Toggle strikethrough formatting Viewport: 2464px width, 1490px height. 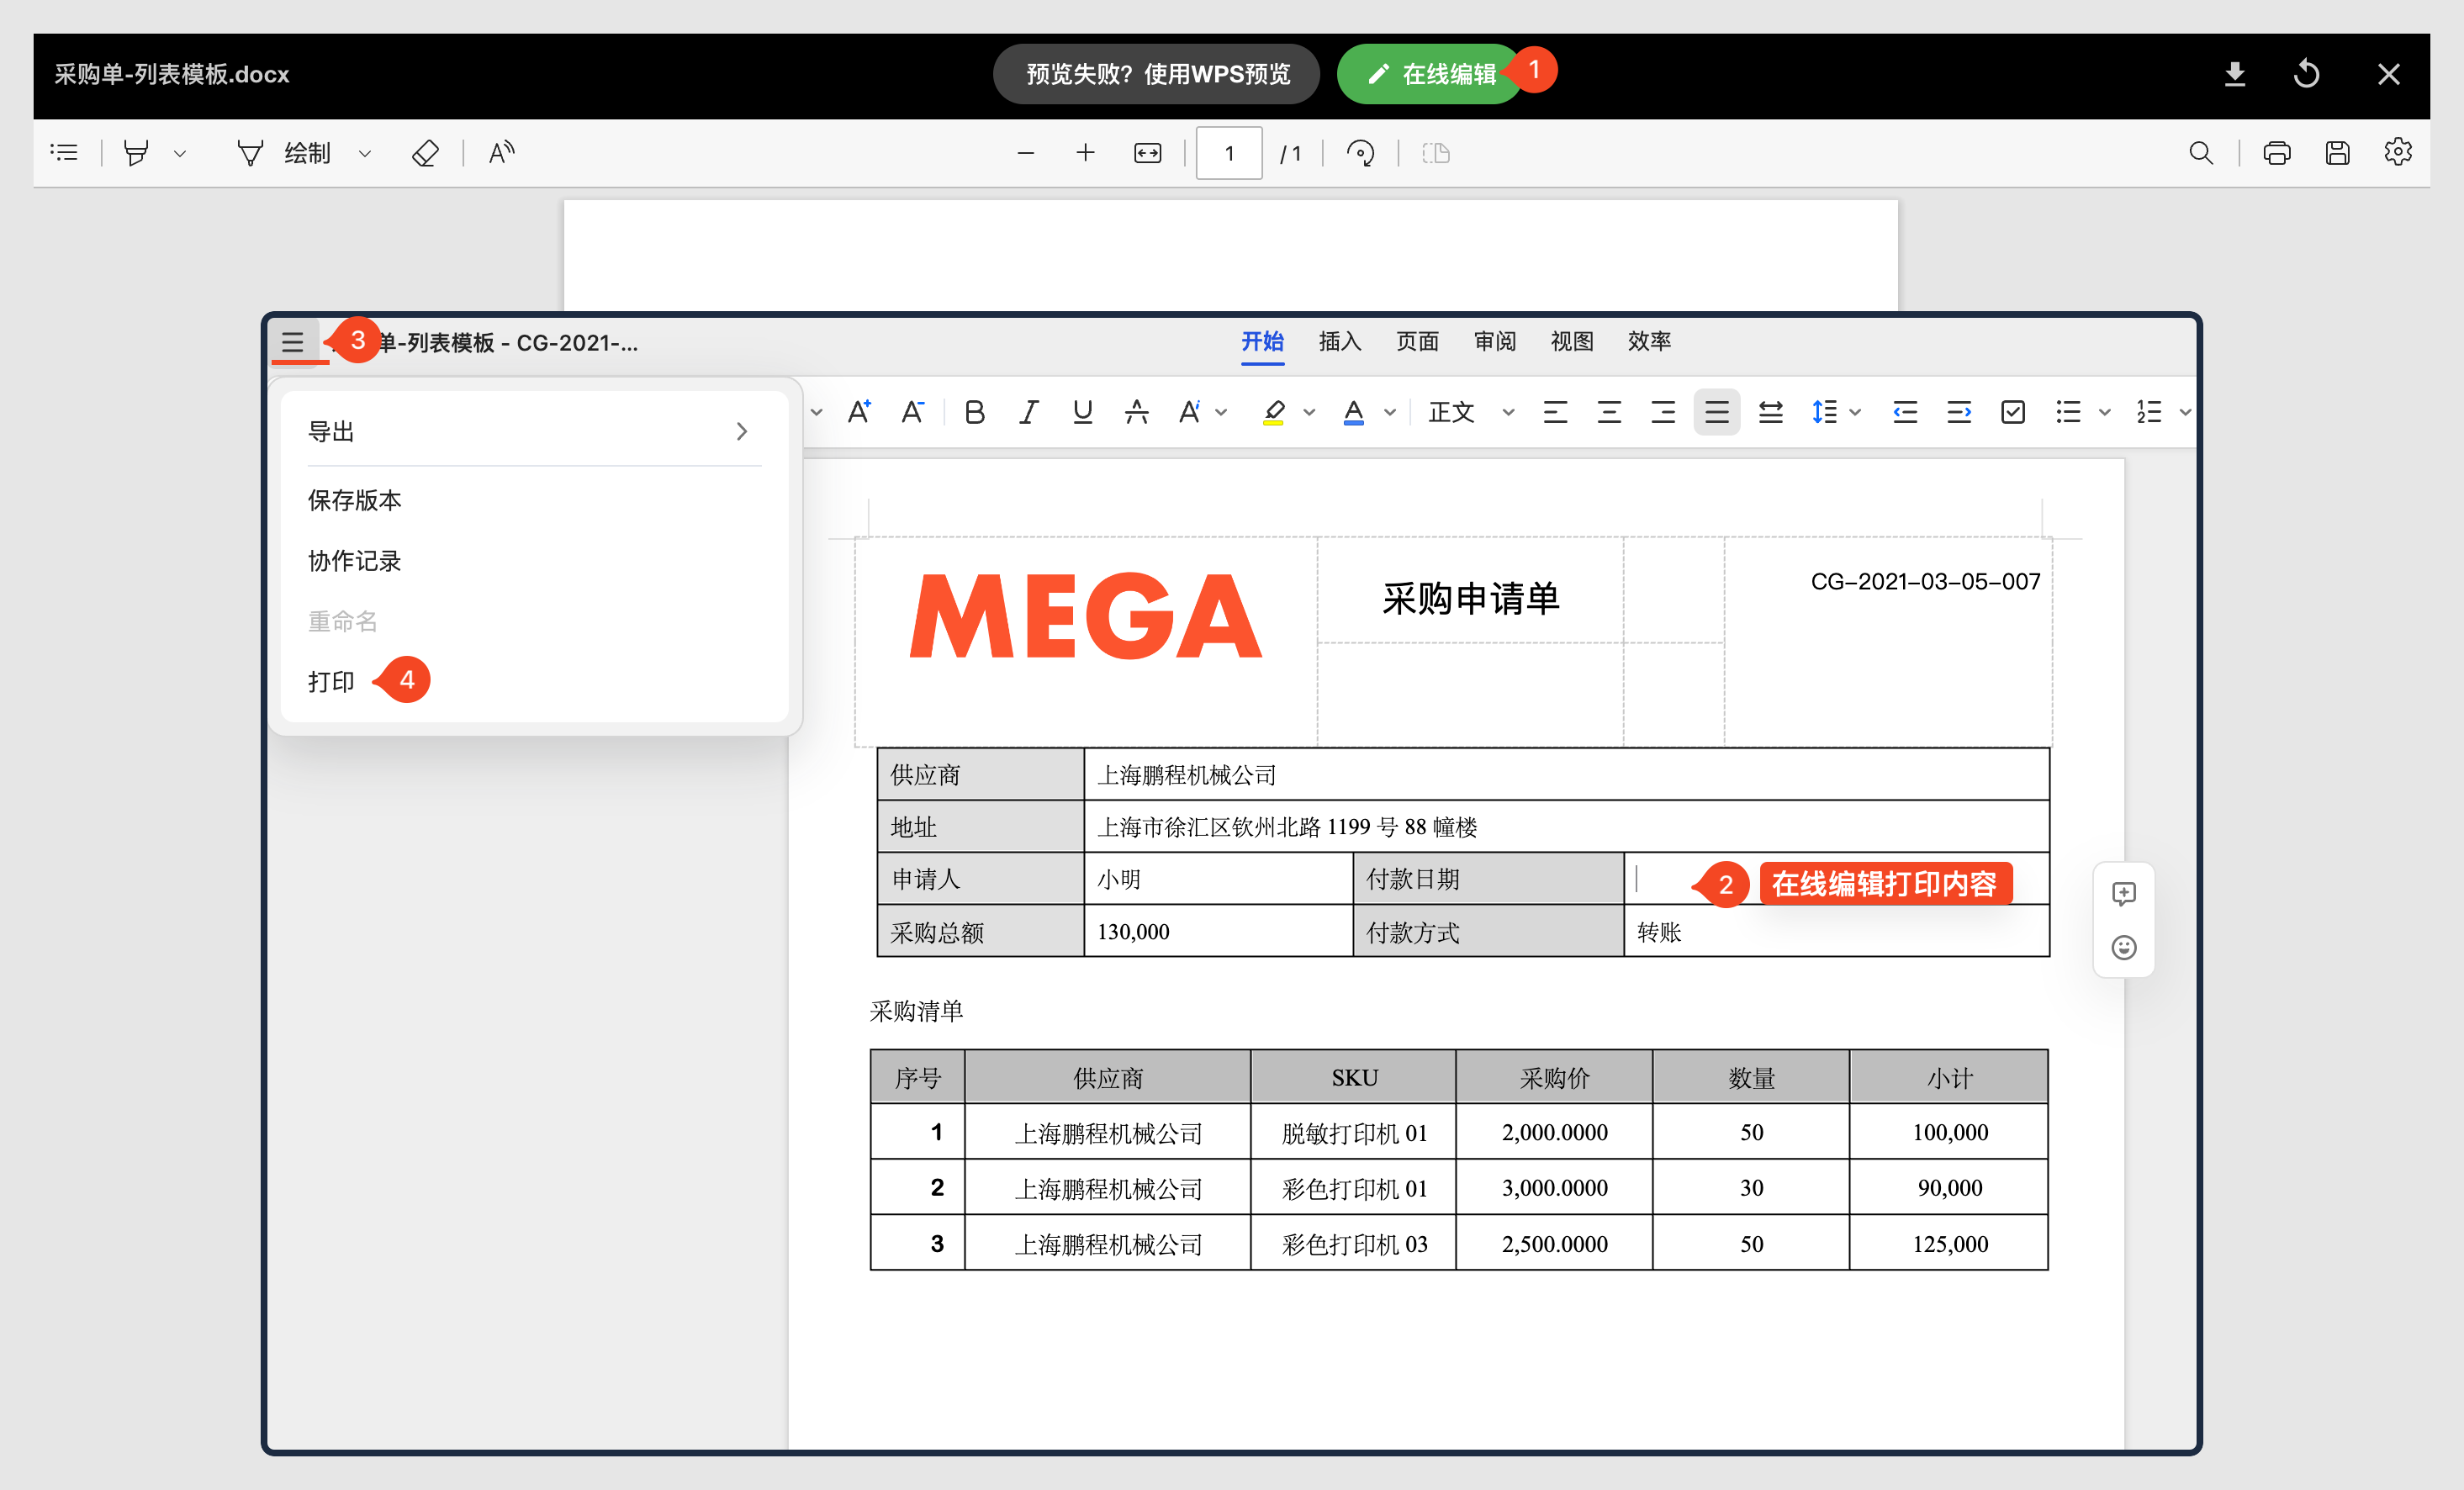pyautogui.click(x=1136, y=412)
